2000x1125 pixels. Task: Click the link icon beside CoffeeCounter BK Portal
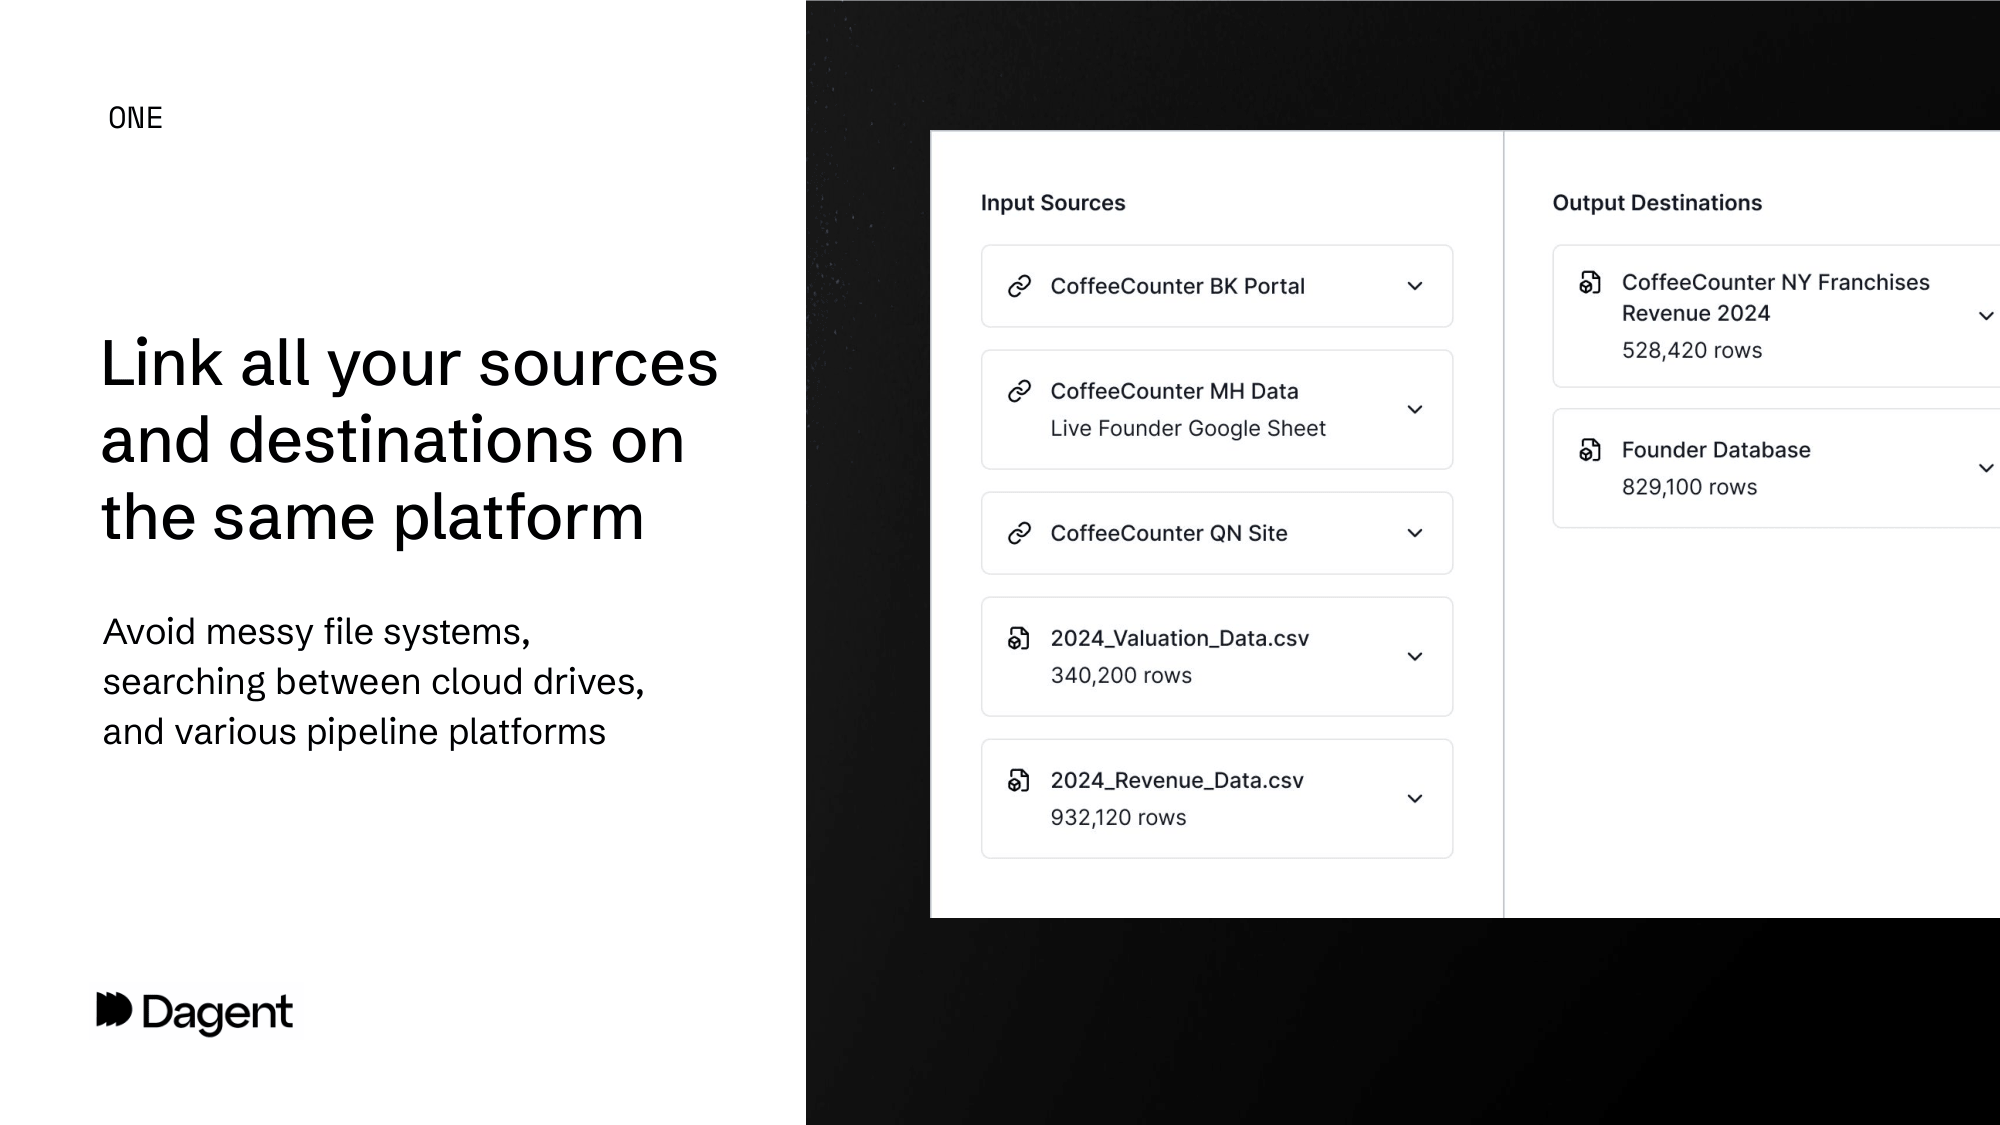(1020, 286)
